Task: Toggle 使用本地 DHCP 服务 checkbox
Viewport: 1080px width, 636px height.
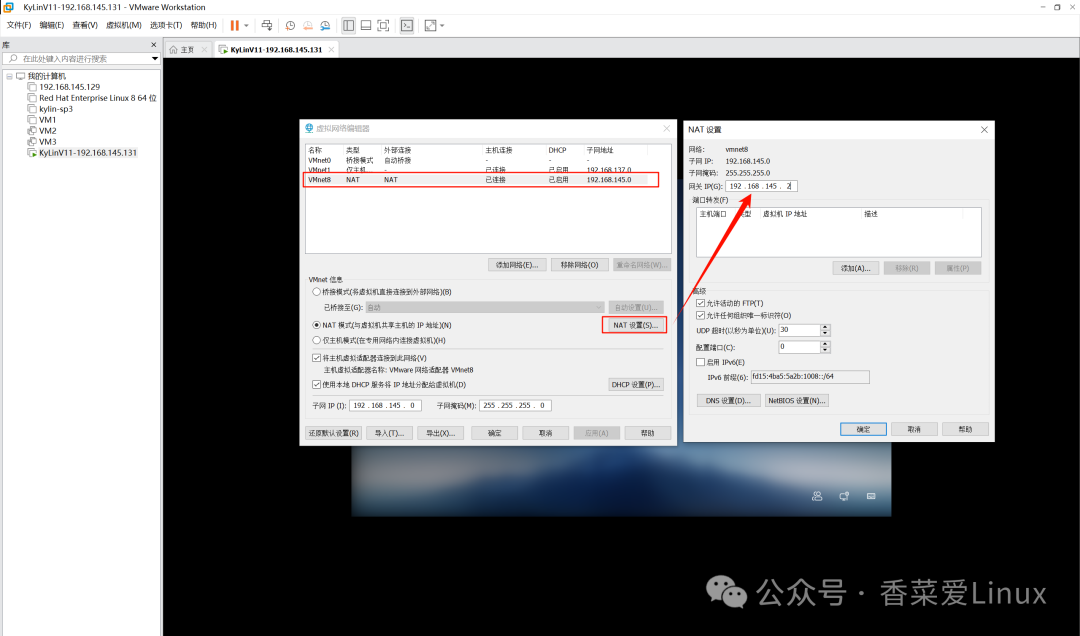Action: (317, 385)
